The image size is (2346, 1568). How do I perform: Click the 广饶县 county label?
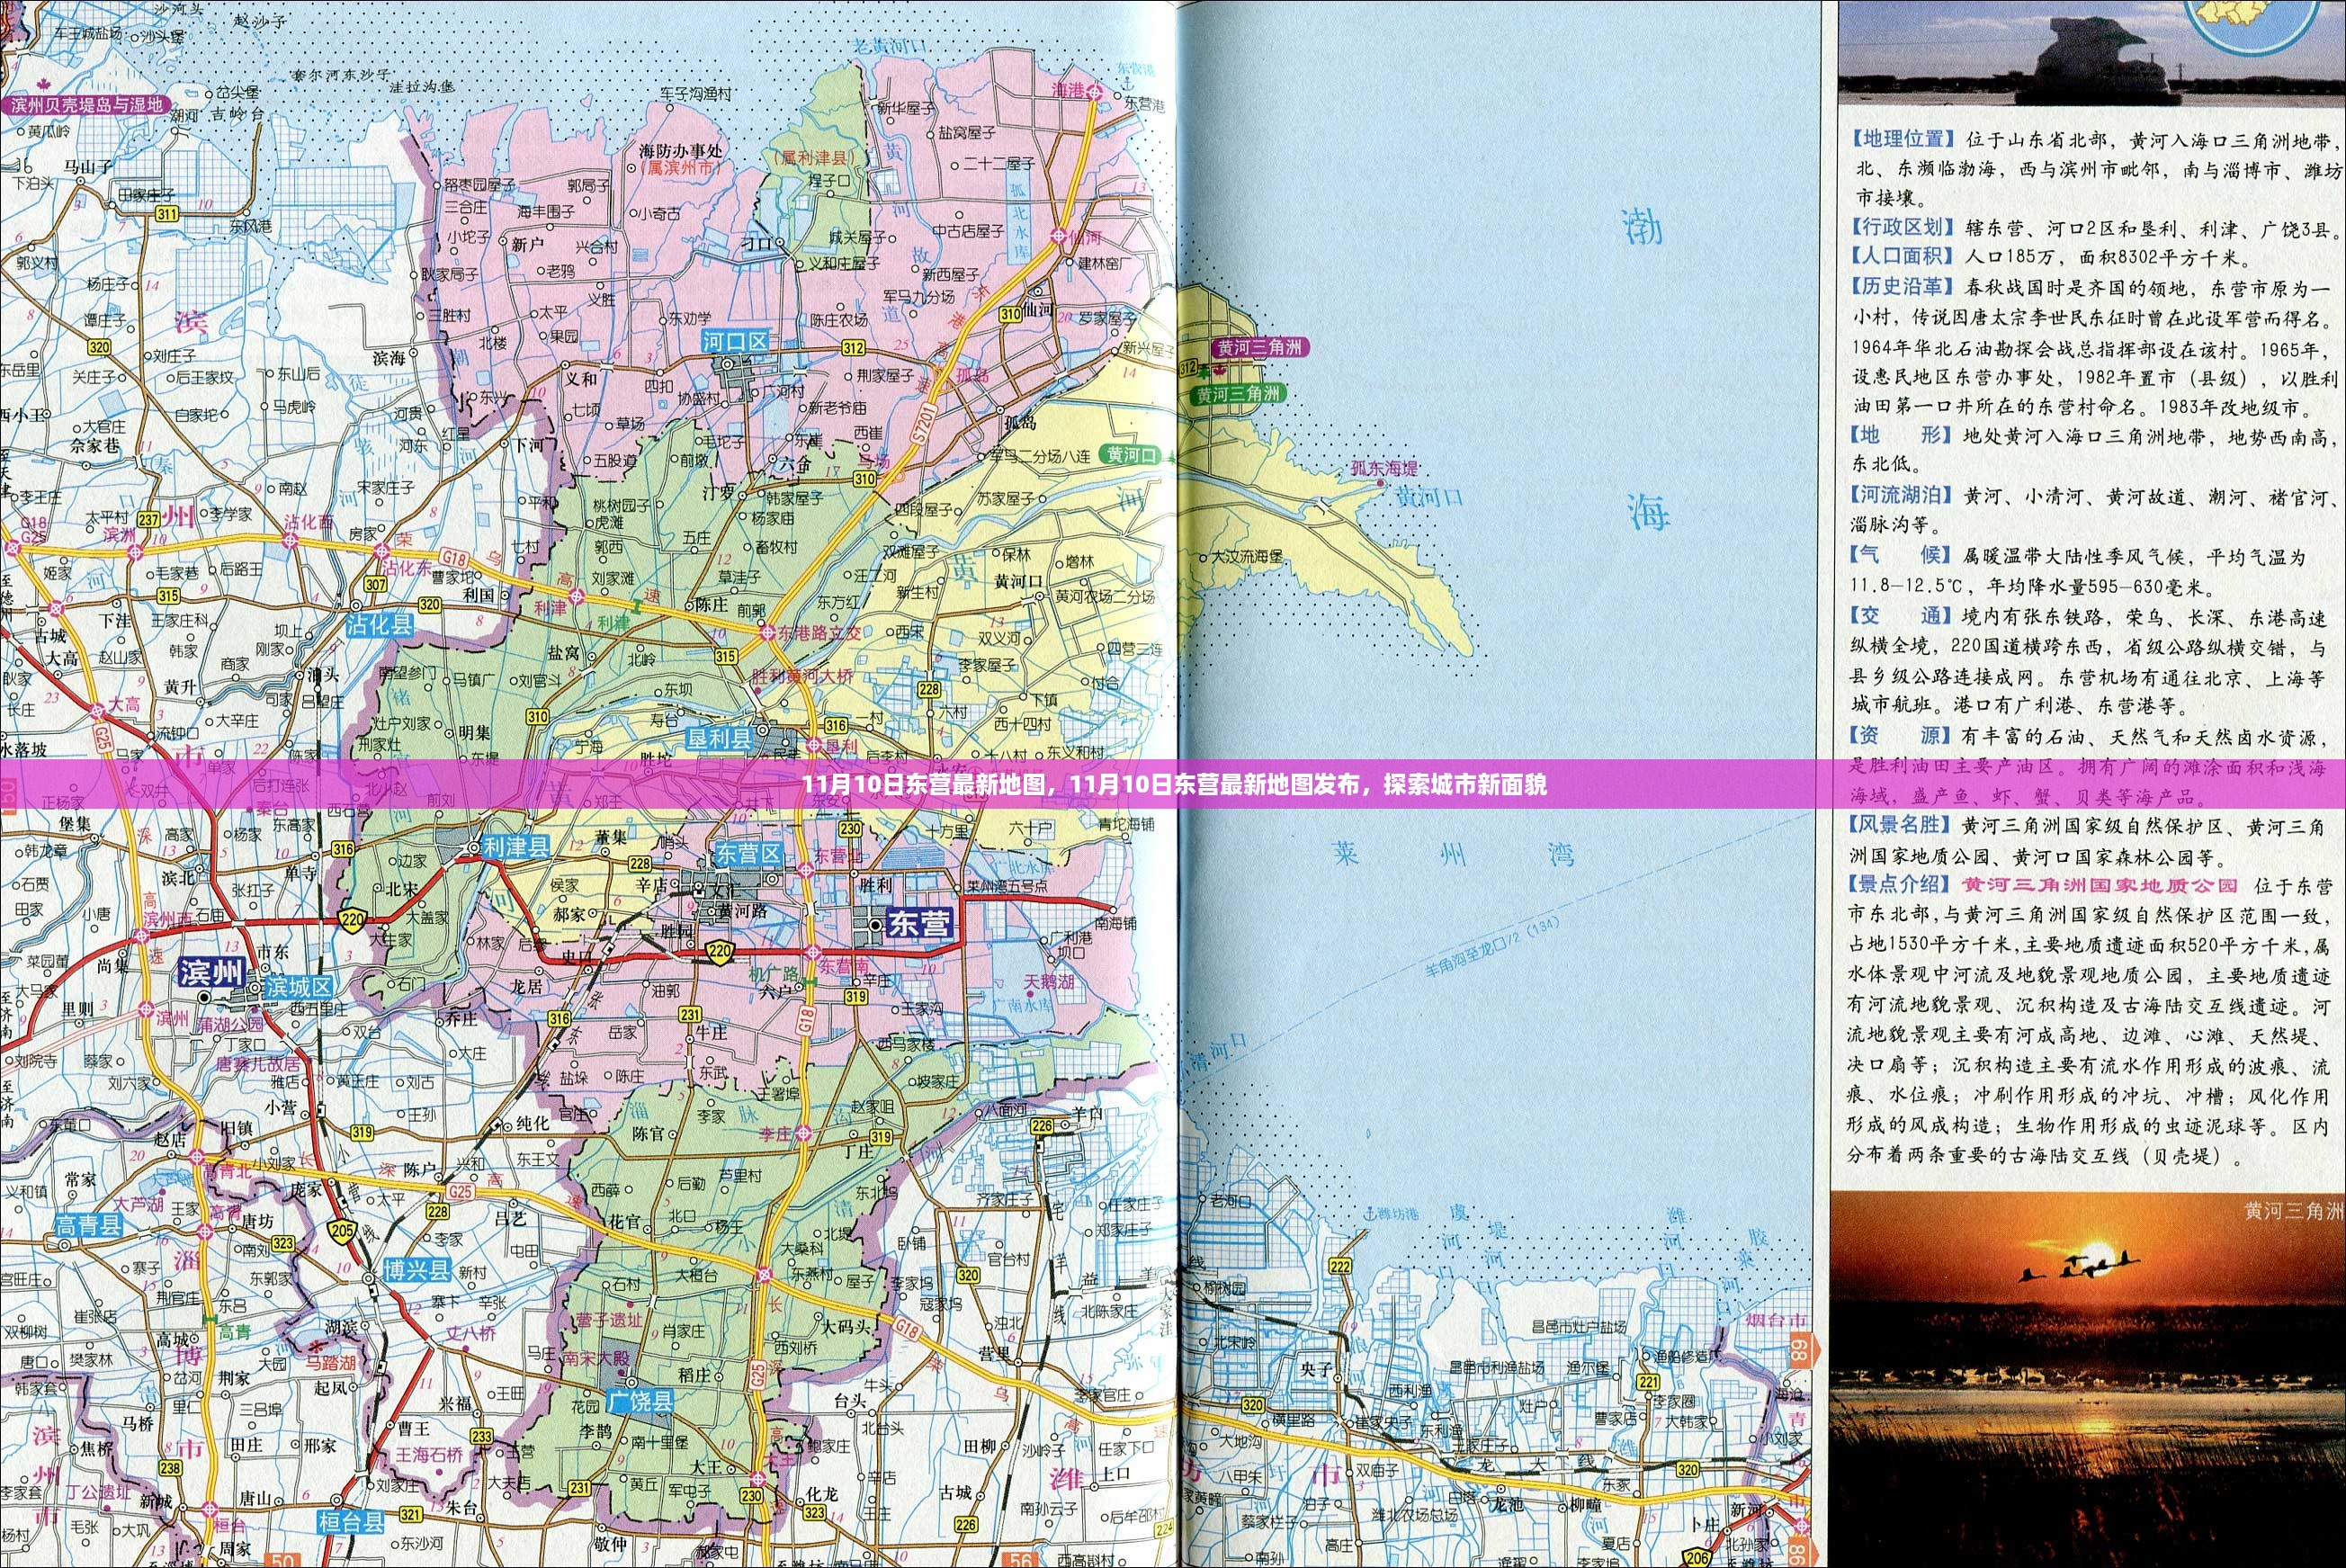coord(640,1401)
